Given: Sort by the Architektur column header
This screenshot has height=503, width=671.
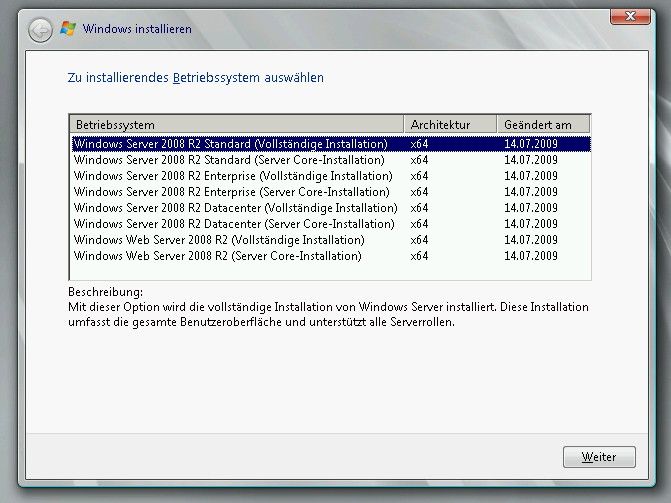Looking at the screenshot, I should [450, 125].
